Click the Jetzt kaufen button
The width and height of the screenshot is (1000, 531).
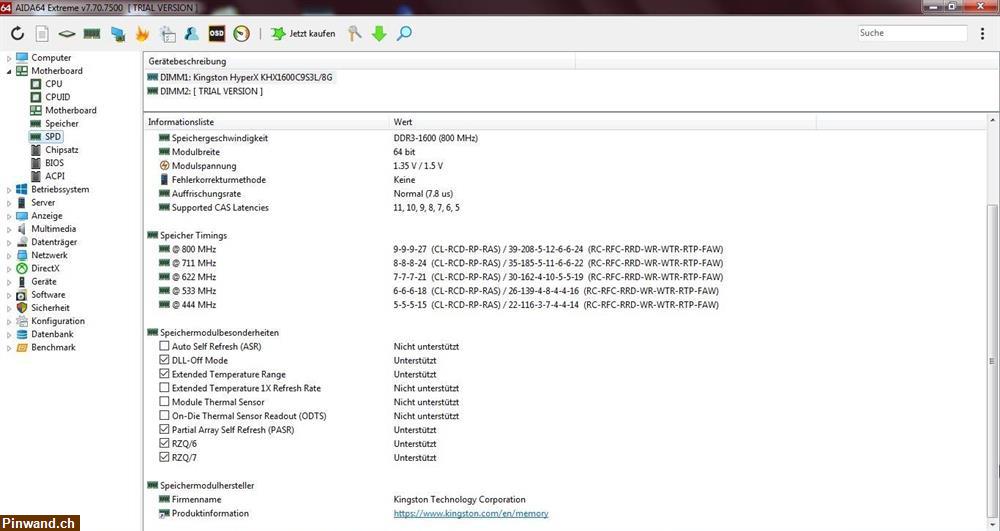click(x=303, y=34)
